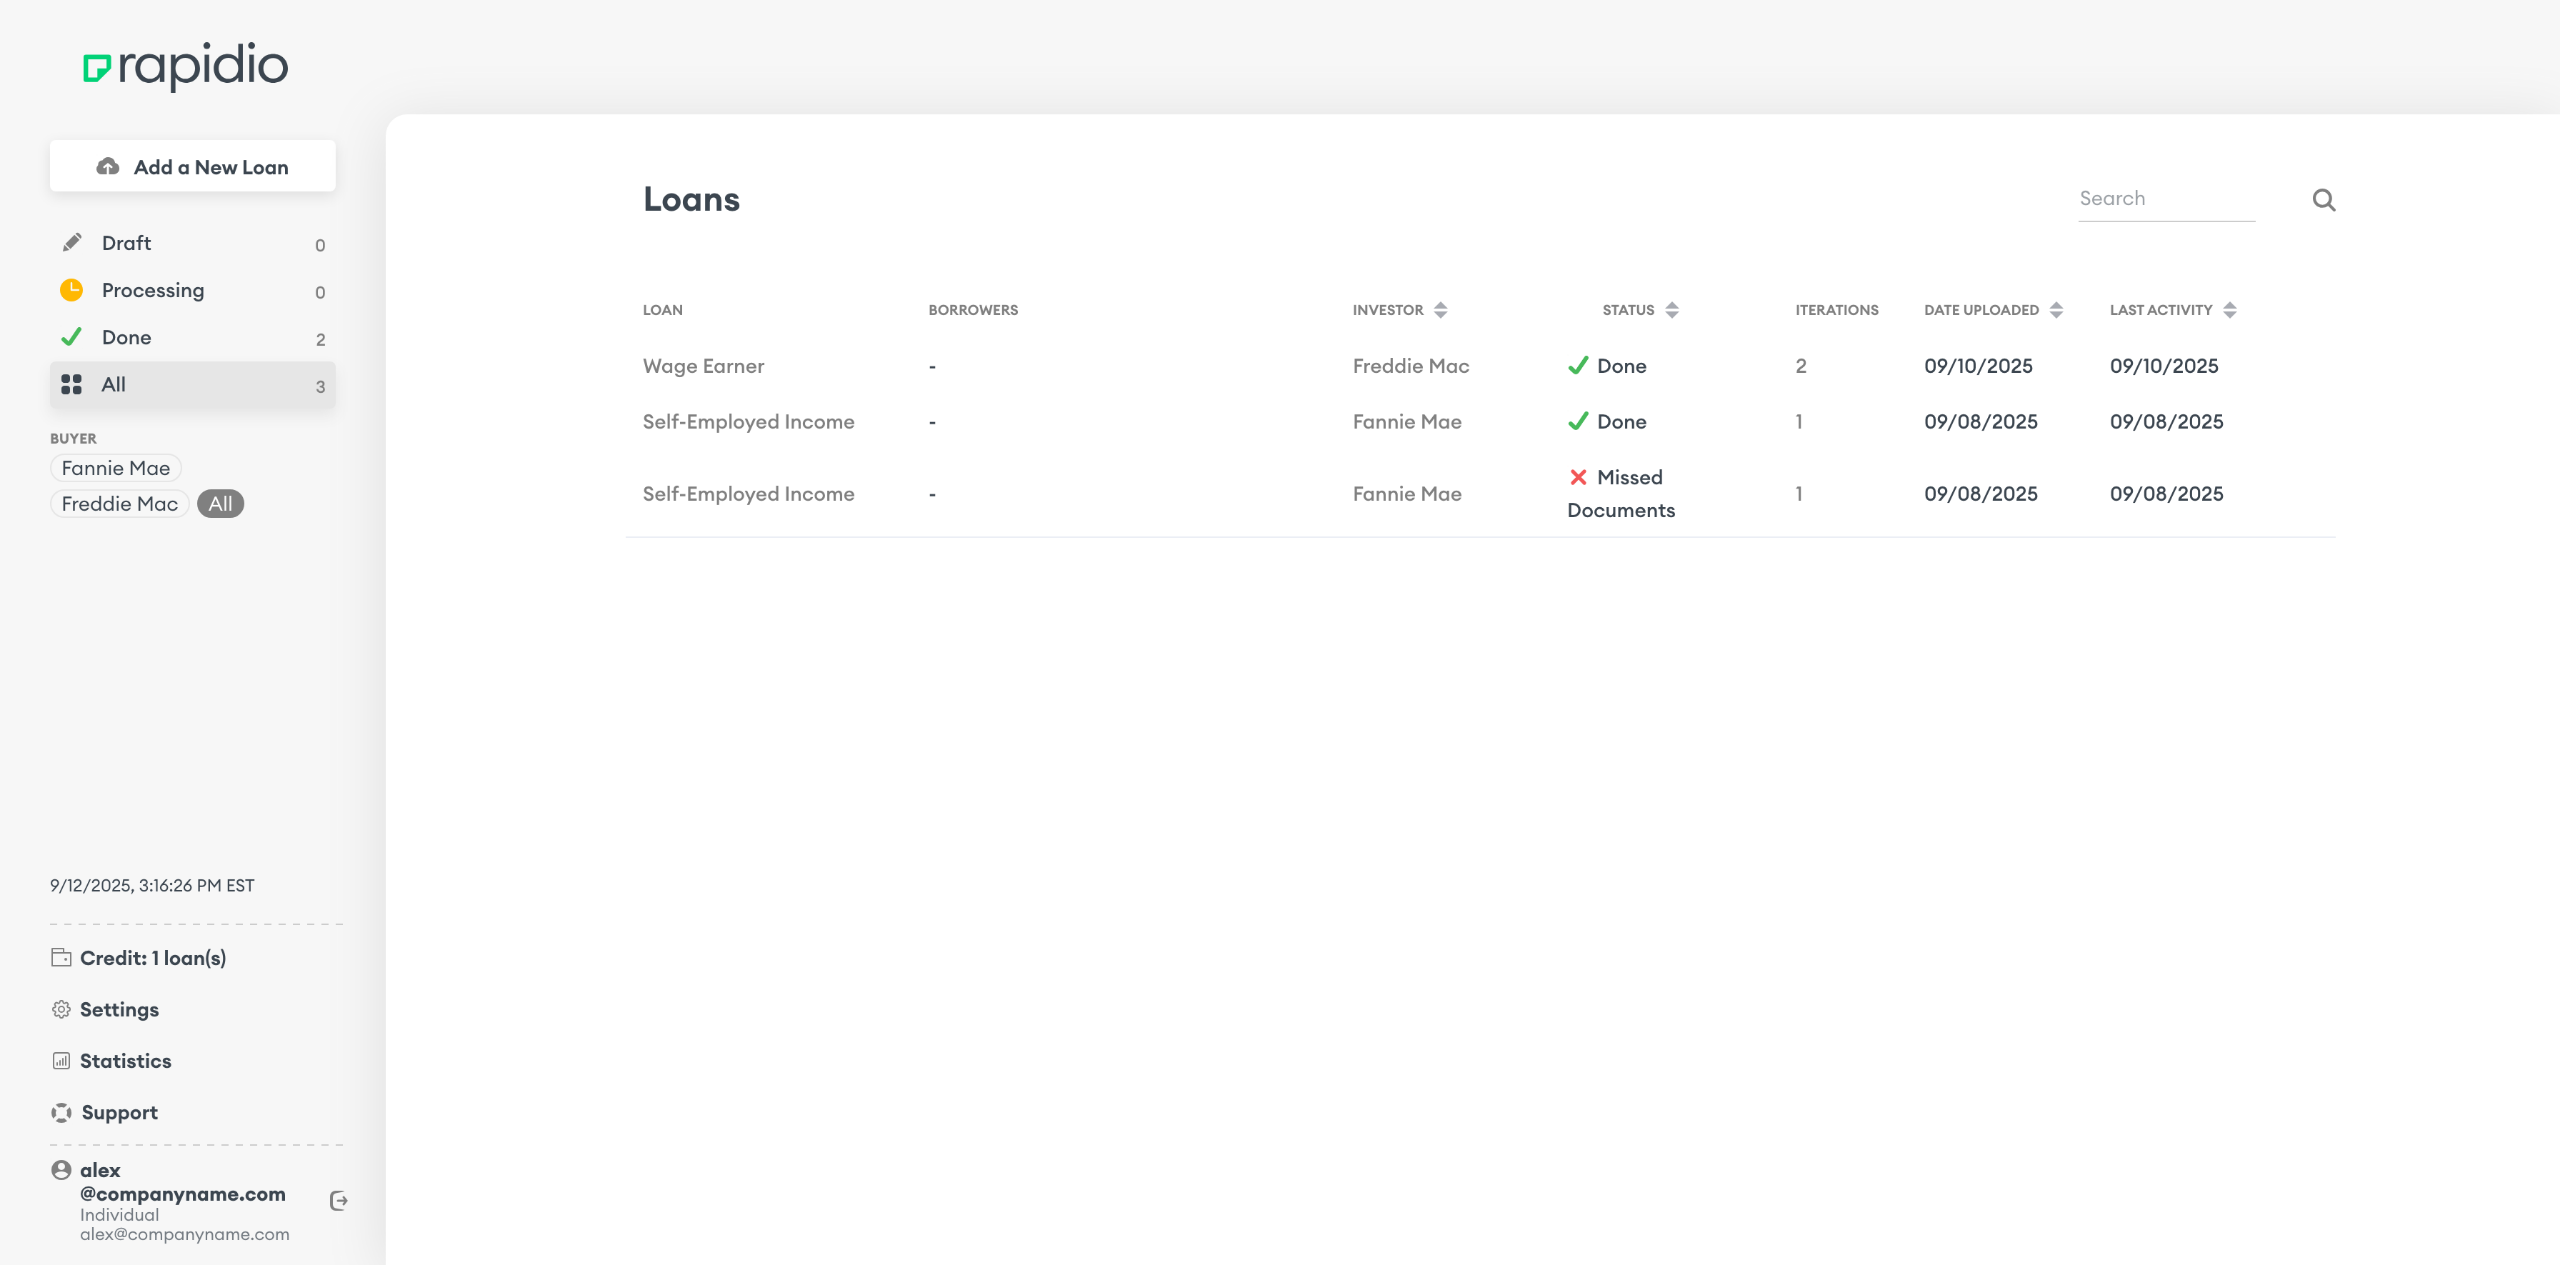Click Add a New Loan button
2560x1265 pixels.
(193, 167)
